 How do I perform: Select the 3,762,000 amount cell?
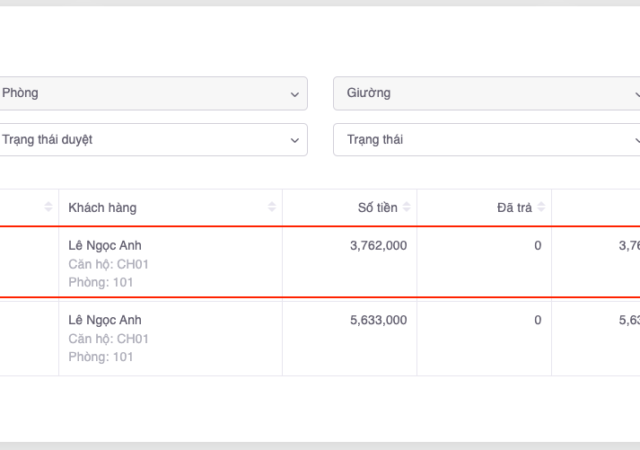click(378, 245)
